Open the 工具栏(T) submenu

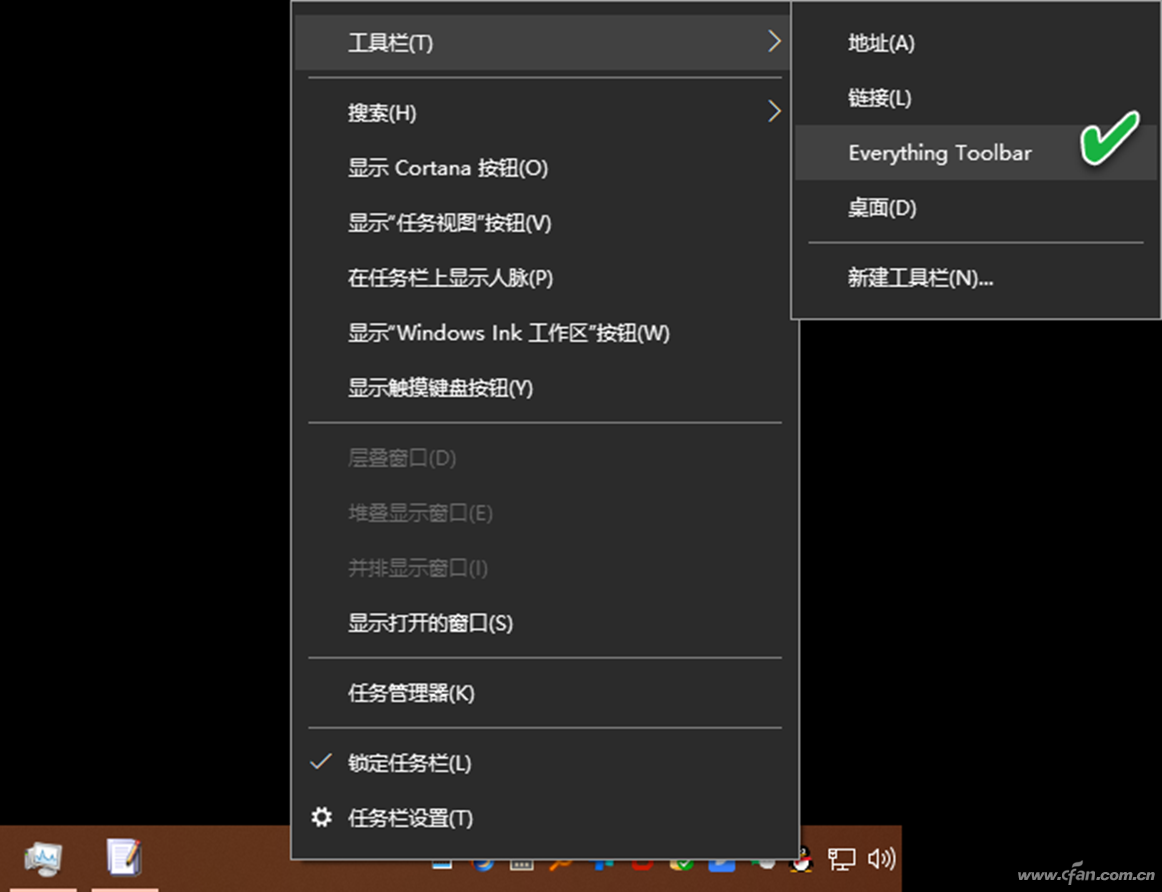543,42
